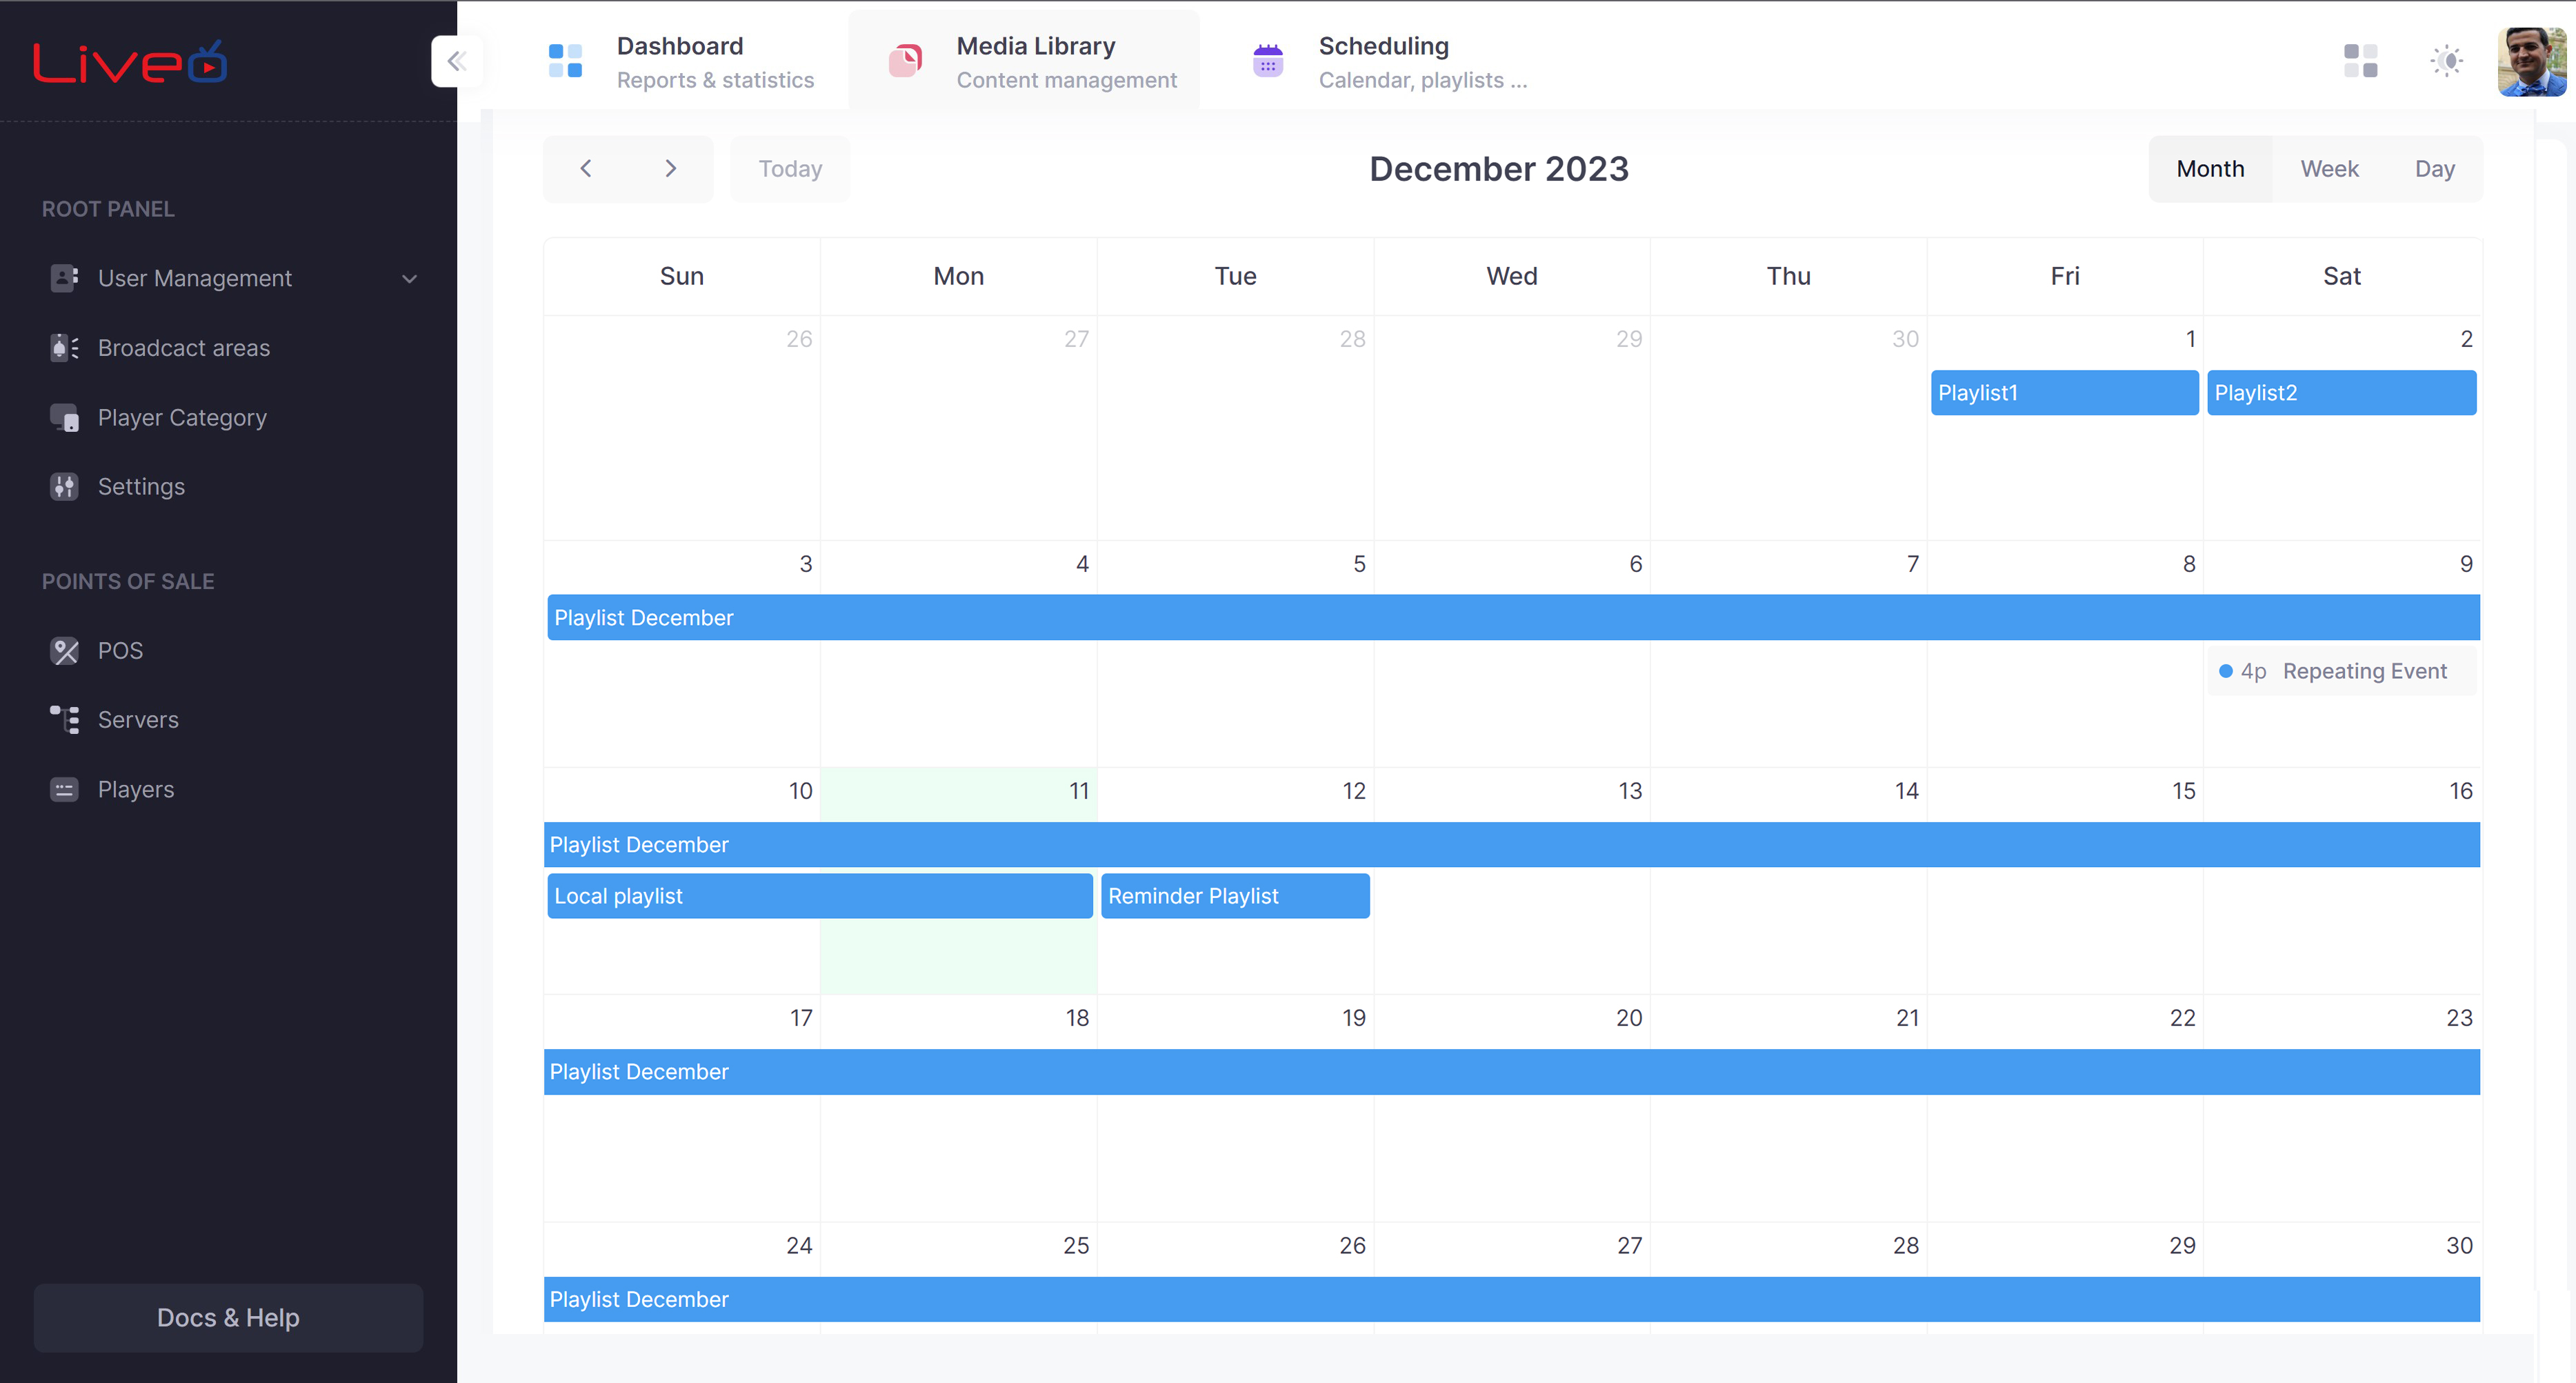
Task: Click the Docs & Help button
Action: (x=228, y=1318)
